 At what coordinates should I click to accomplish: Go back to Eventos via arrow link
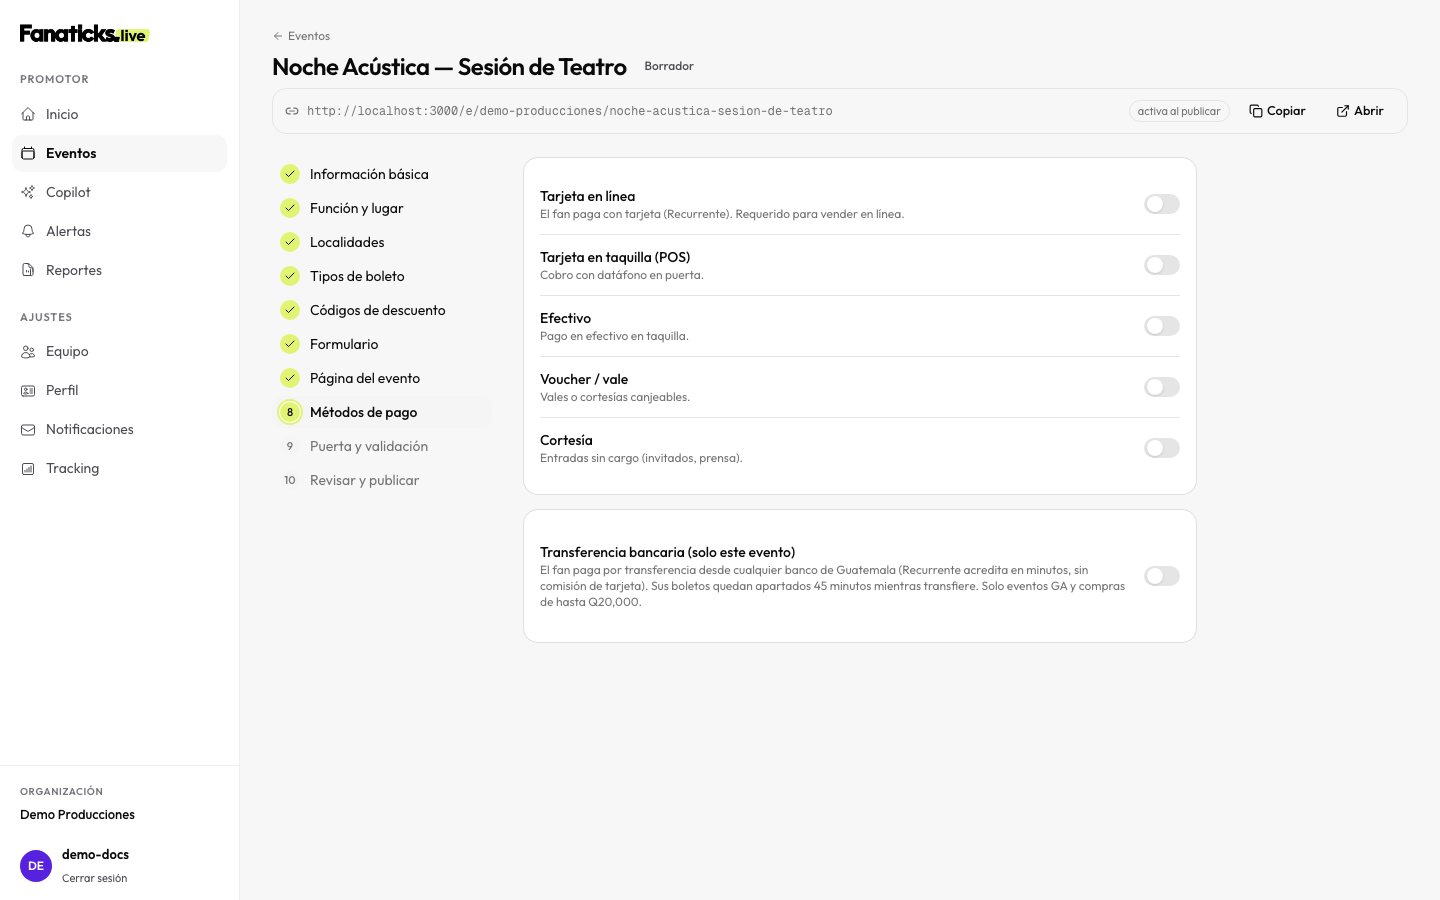coord(301,36)
